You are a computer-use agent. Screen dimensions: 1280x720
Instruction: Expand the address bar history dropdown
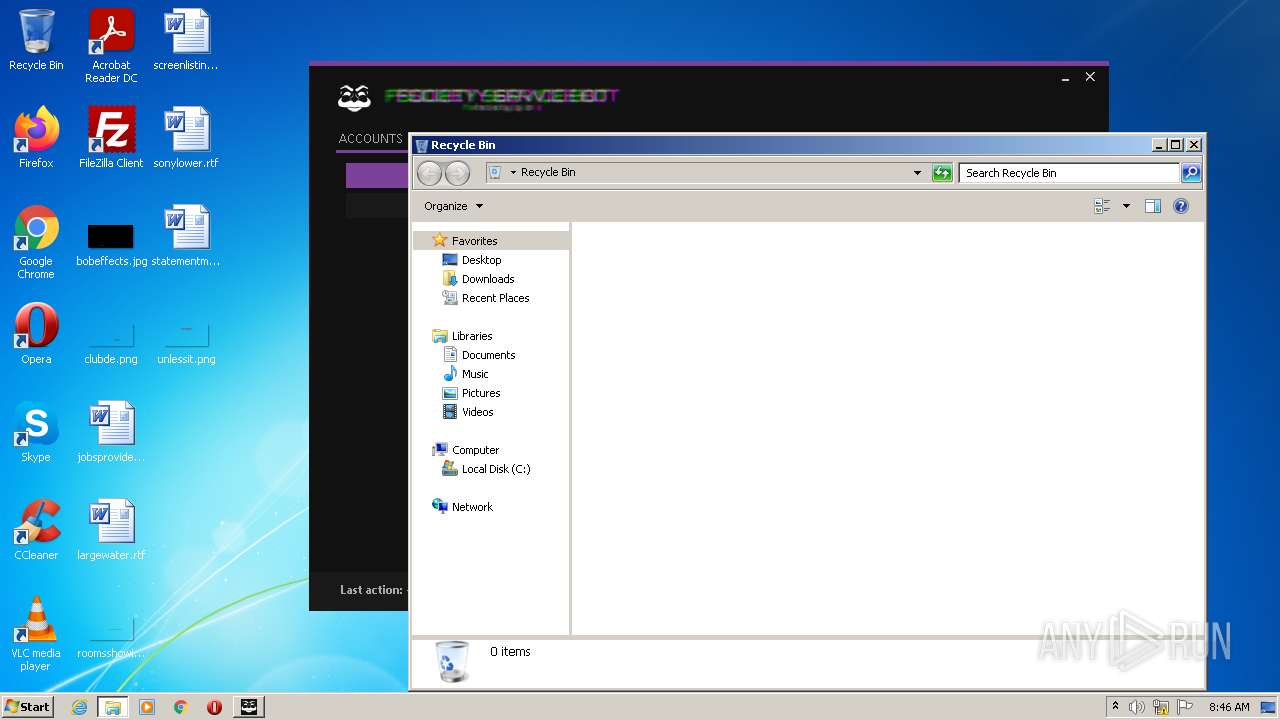click(917, 173)
